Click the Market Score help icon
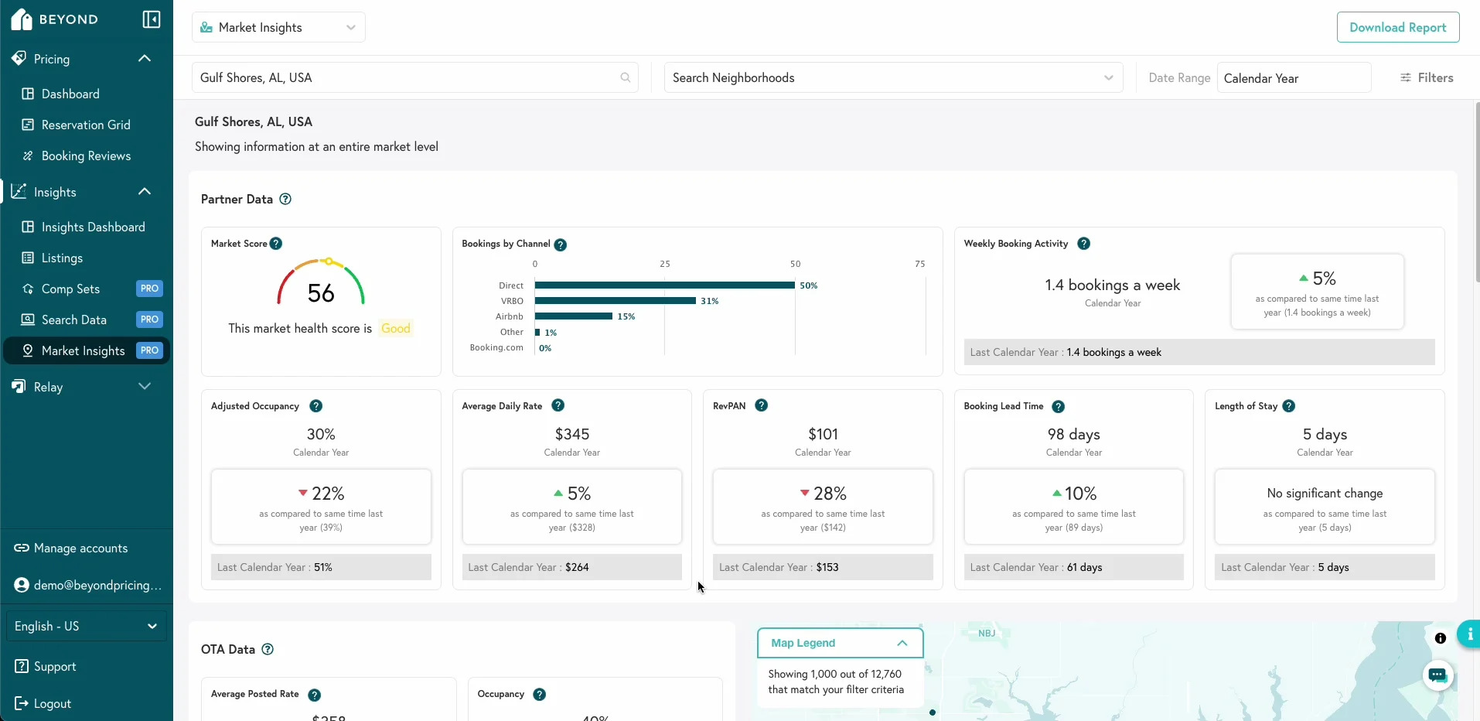 pyautogui.click(x=277, y=243)
